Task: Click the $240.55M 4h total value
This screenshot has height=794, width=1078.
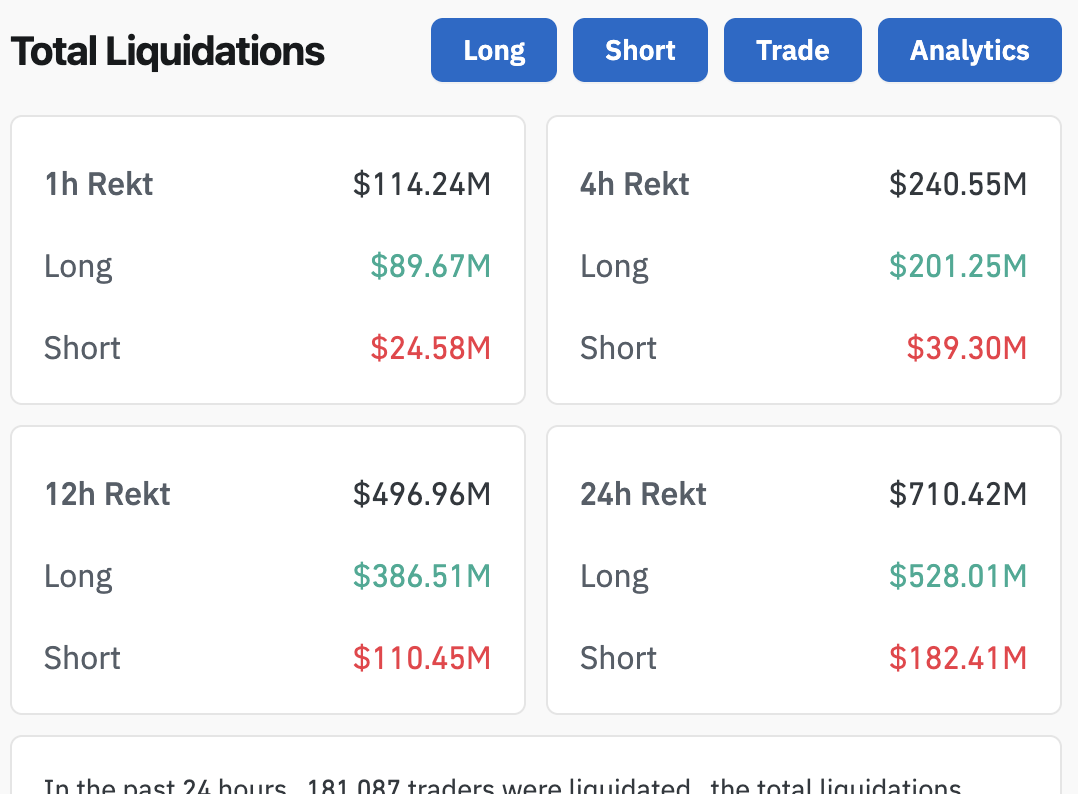Action: point(958,184)
